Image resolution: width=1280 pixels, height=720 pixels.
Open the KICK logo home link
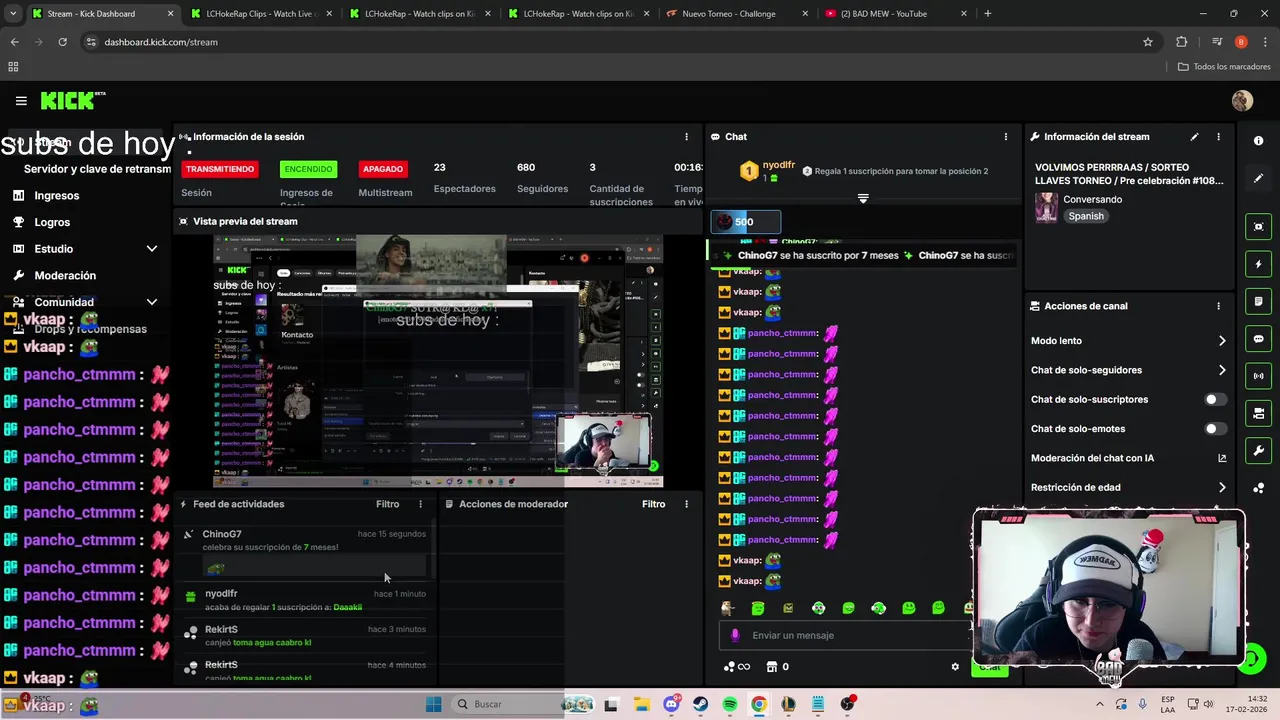coord(72,100)
